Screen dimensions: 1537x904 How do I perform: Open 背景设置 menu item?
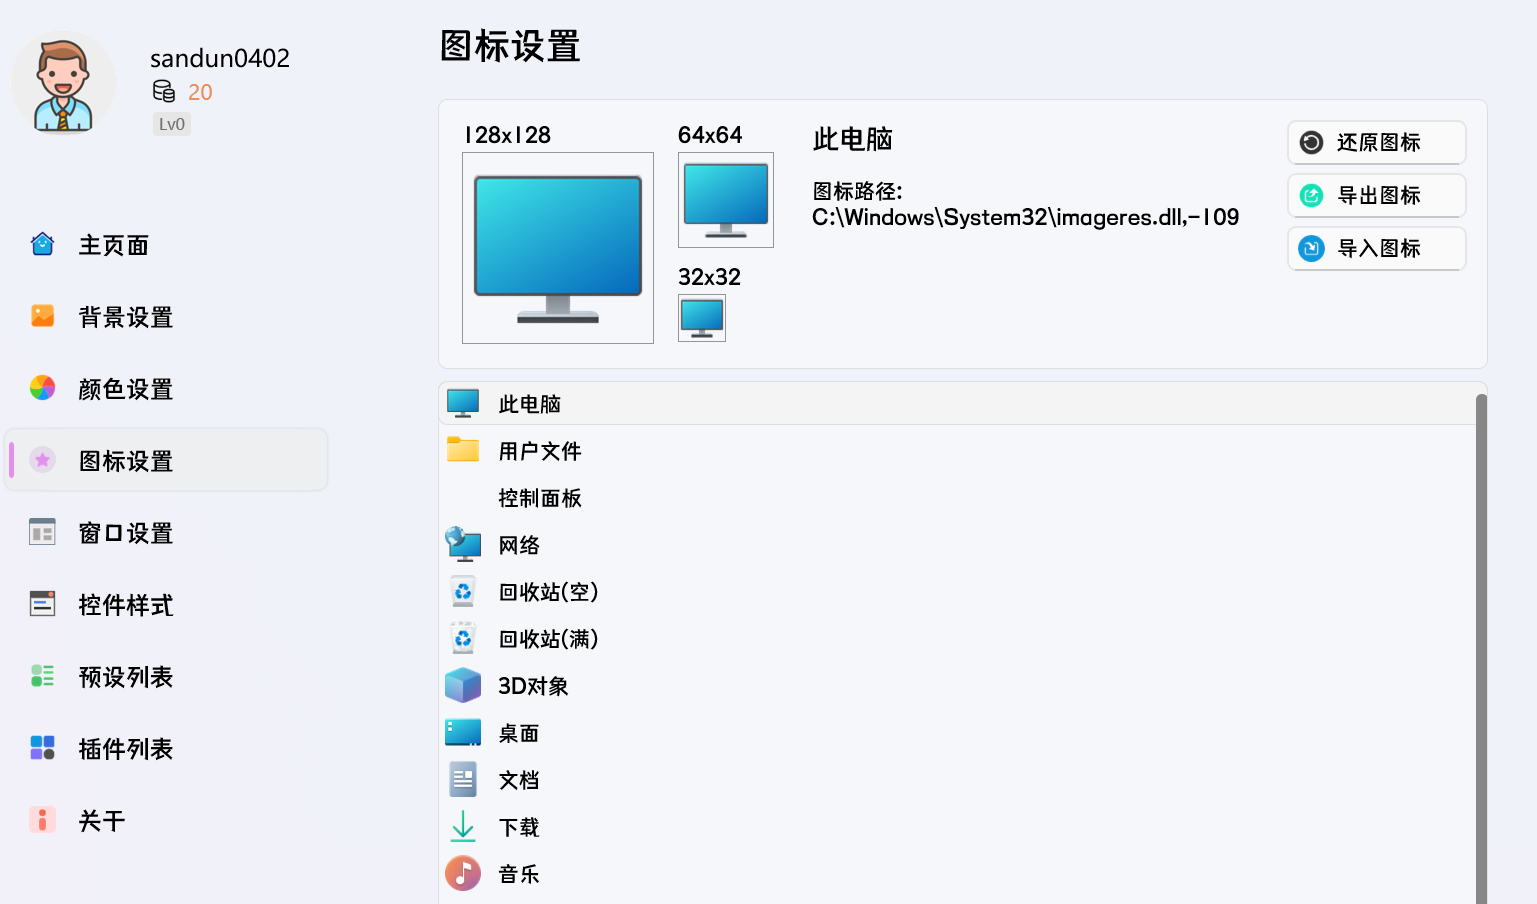[166, 316]
